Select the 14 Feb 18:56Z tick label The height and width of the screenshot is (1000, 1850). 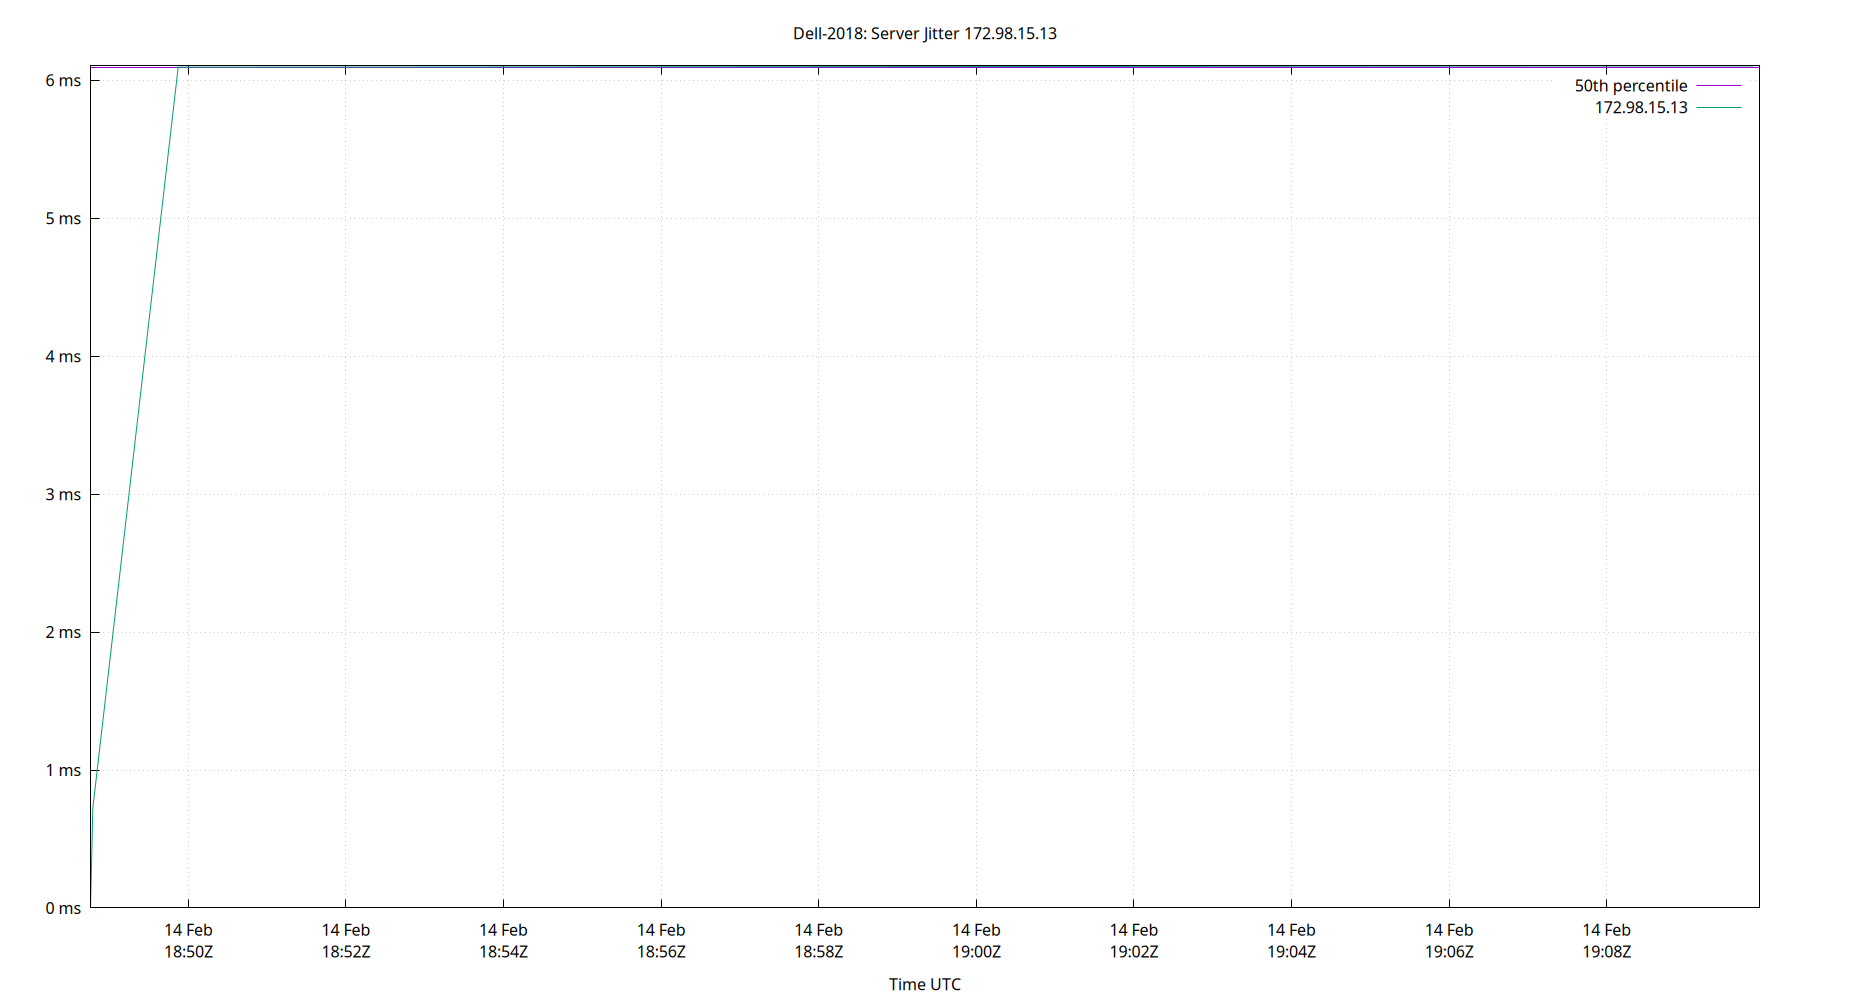(661, 940)
